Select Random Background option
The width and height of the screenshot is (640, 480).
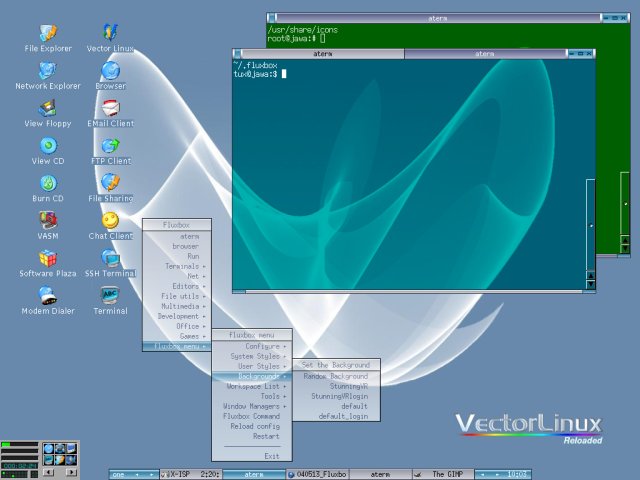(336, 376)
